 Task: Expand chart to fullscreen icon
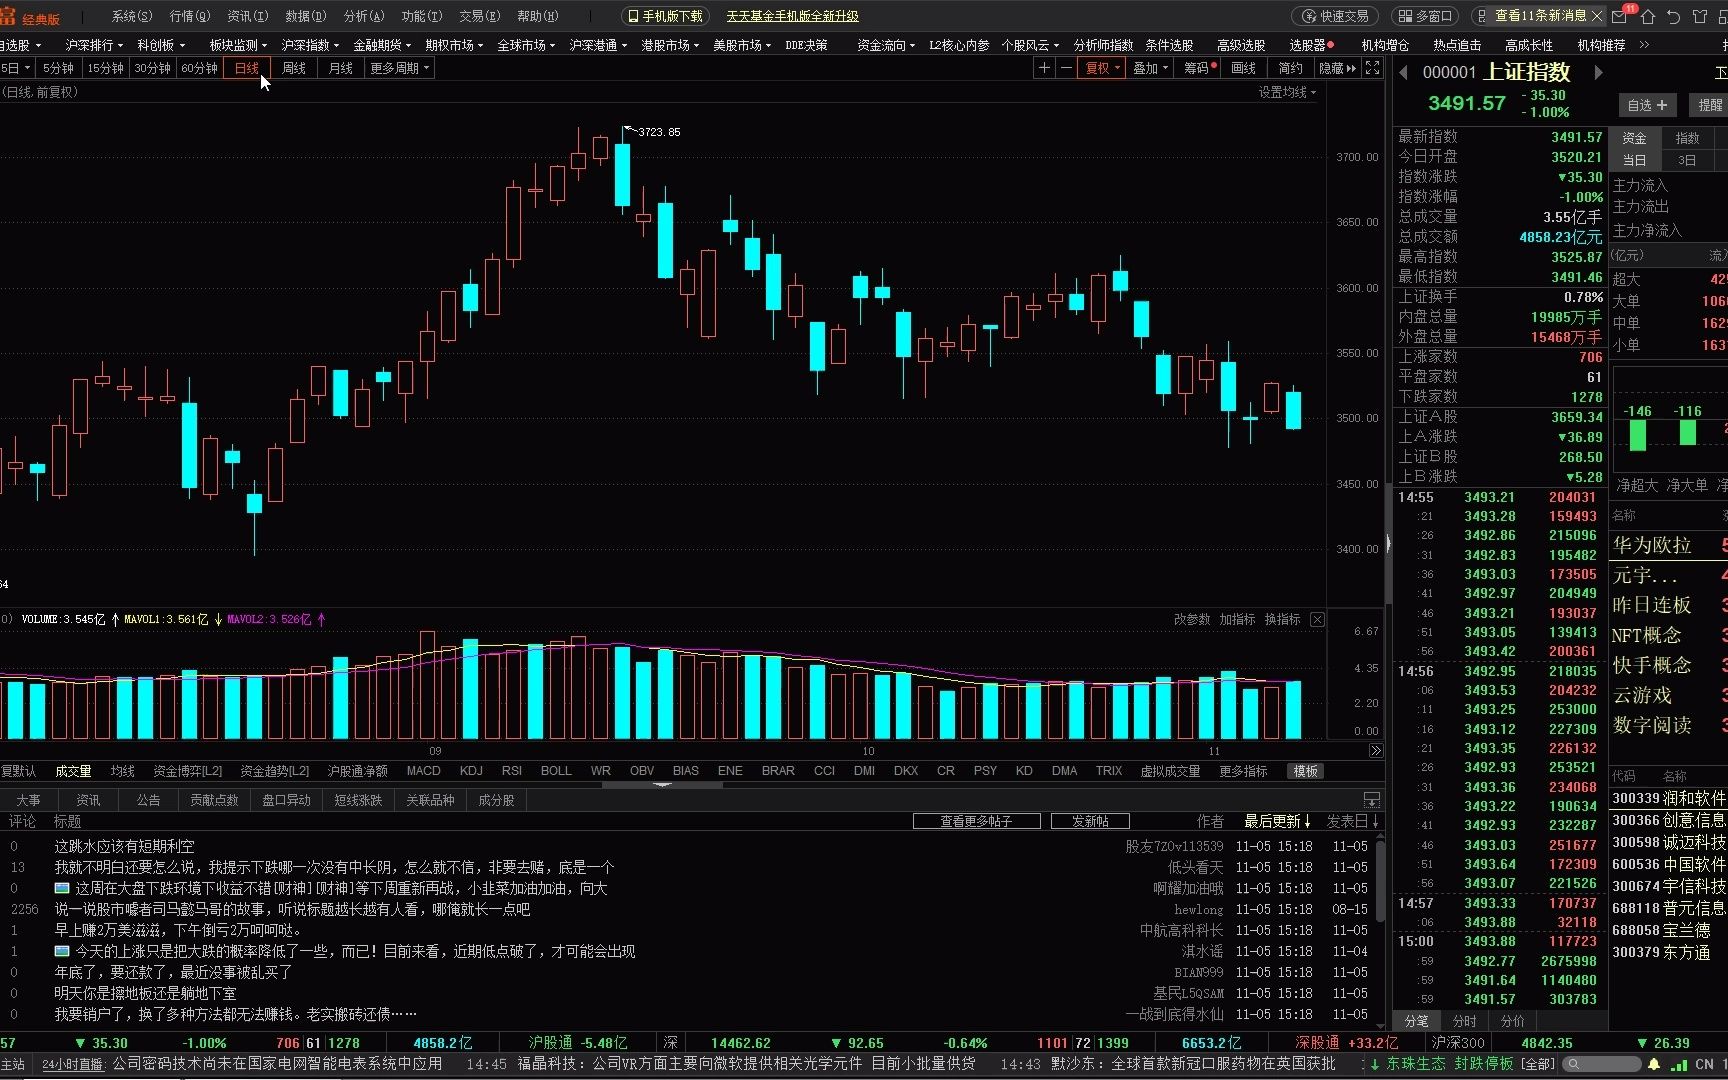click(x=1373, y=68)
